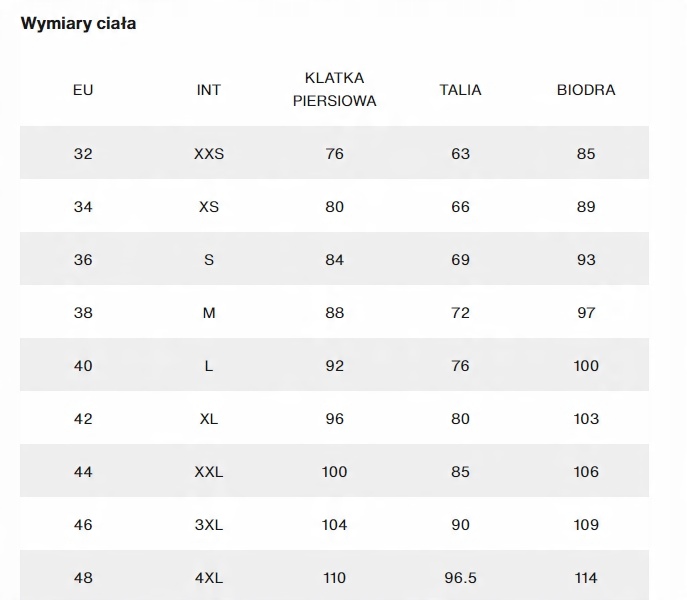
Task: Click the XL size cell
Action: click(209, 419)
